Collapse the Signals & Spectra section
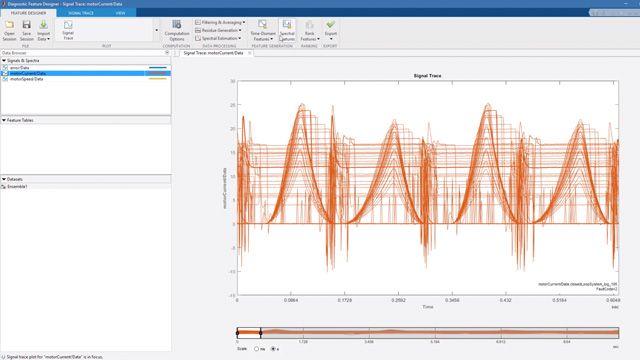The width and height of the screenshot is (640, 360). click(x=4, y=60)
